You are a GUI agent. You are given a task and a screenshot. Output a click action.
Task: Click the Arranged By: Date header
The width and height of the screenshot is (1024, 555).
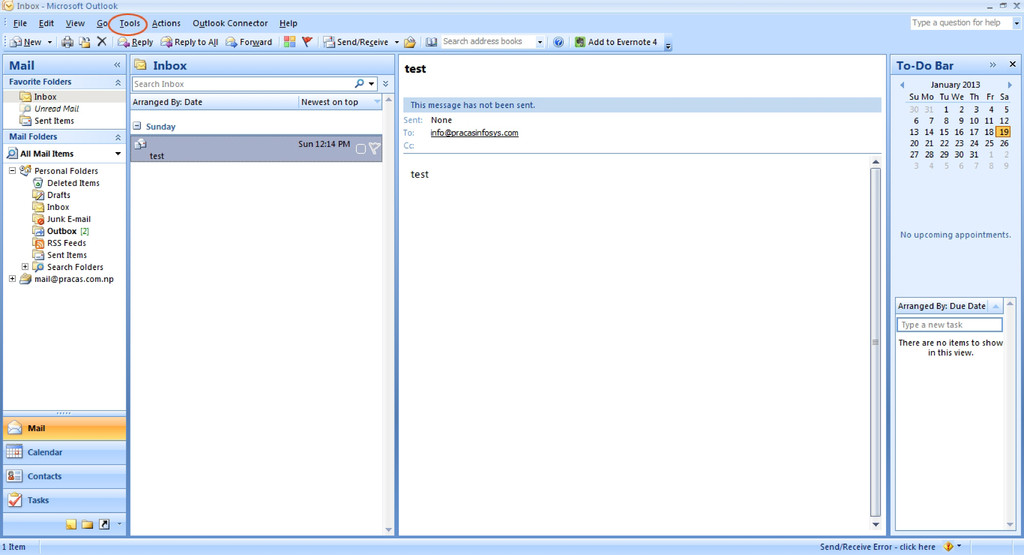[x=214, y=102]
